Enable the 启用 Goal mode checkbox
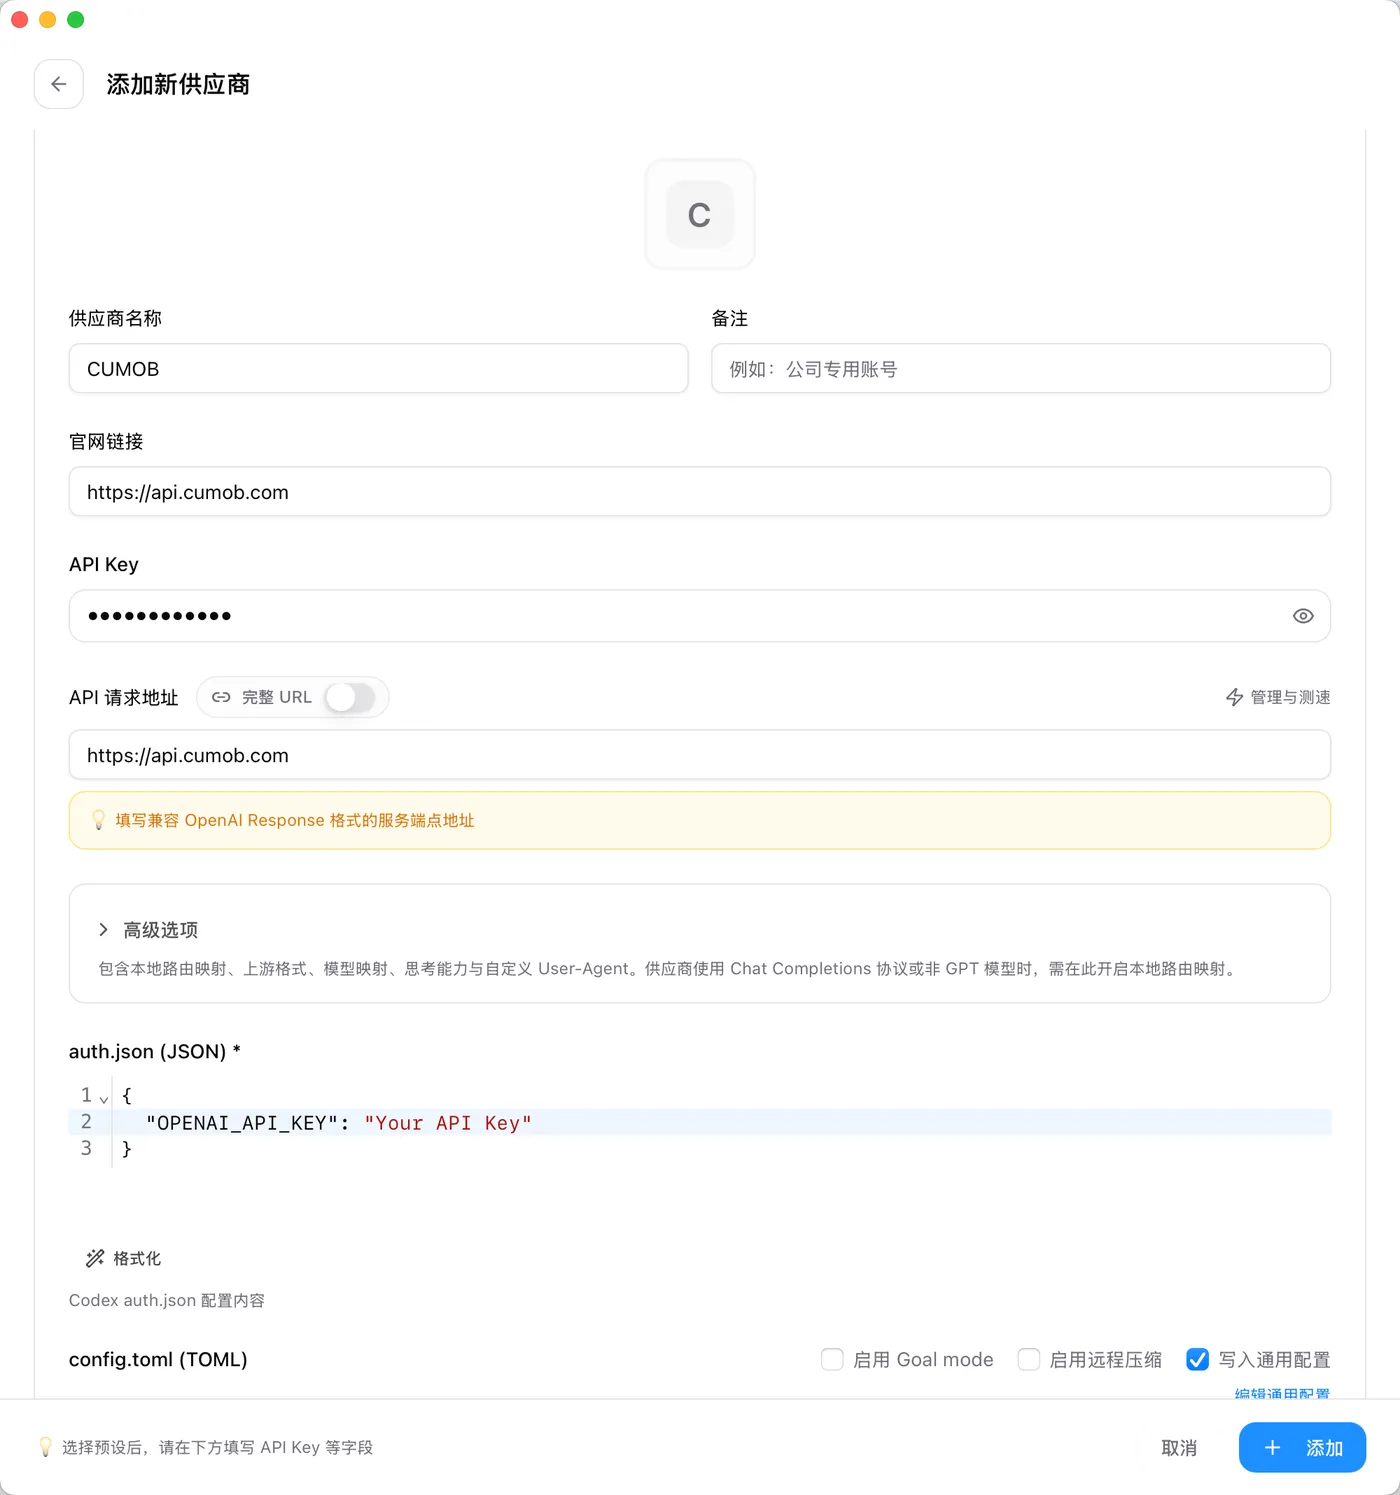 point(832,1359)
